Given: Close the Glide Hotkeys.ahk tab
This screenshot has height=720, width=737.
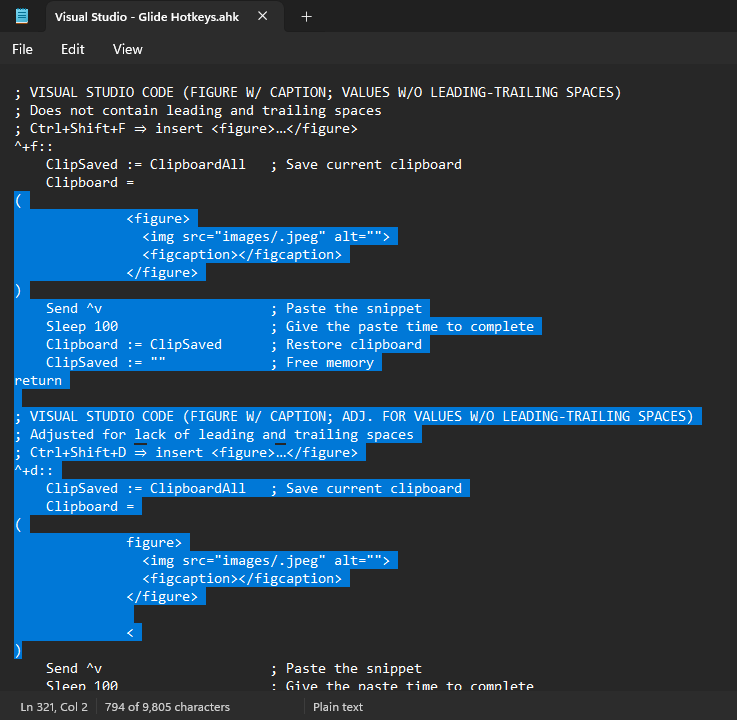Looking at the screenshot, I should [262, 16].
